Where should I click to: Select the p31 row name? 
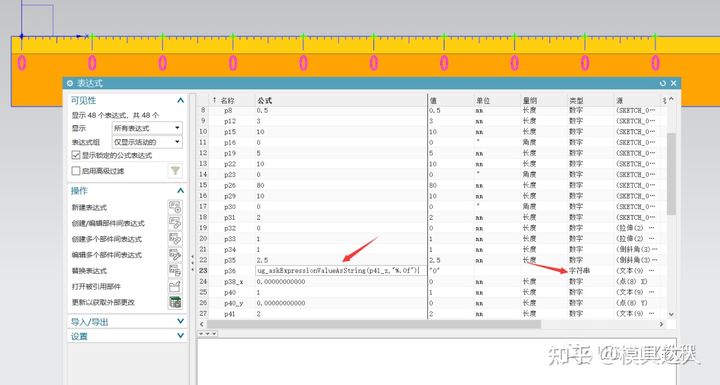tap(230, 217)
